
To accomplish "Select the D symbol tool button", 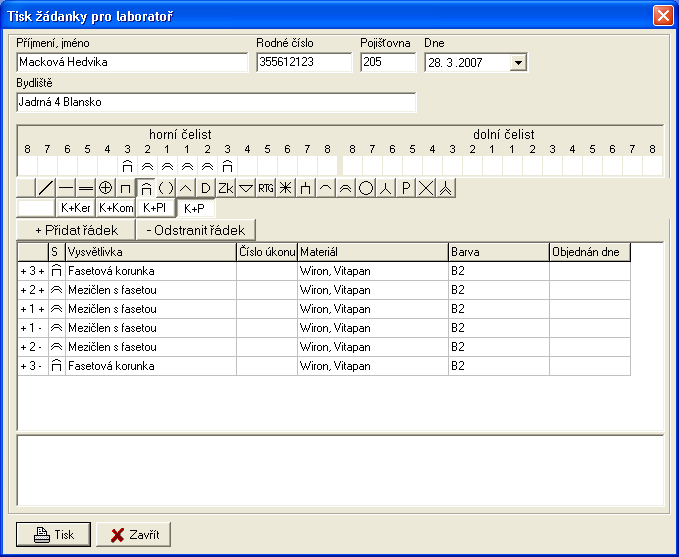I will click(206, 188).
